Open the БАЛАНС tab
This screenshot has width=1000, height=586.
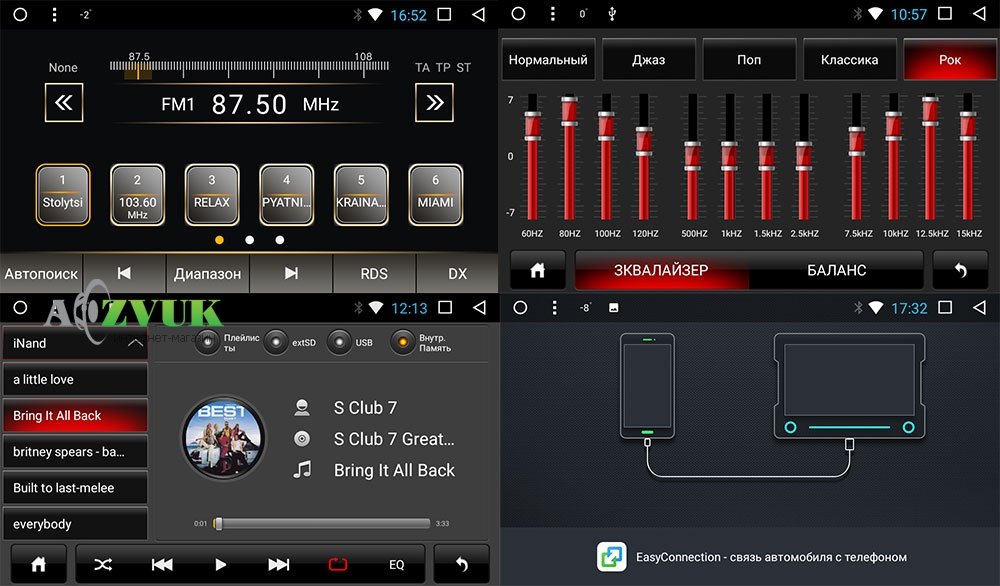[x=836, y=270]
